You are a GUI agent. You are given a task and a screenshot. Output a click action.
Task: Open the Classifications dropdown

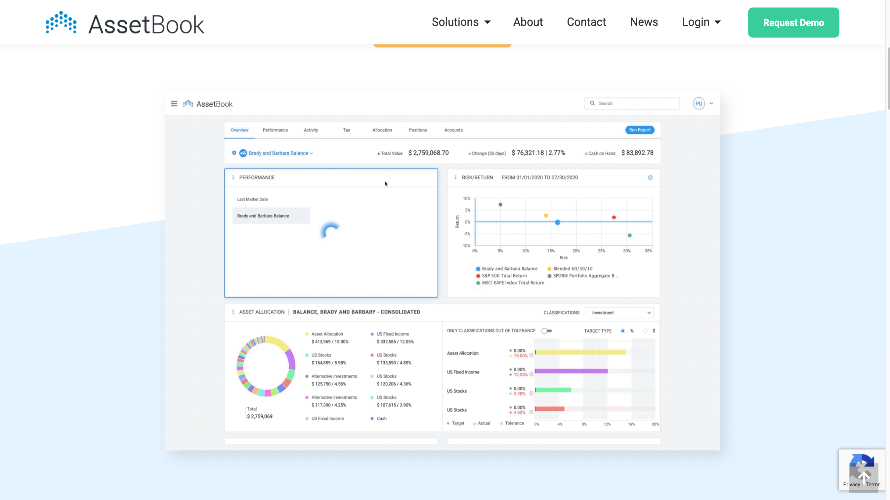pos(619,313)
